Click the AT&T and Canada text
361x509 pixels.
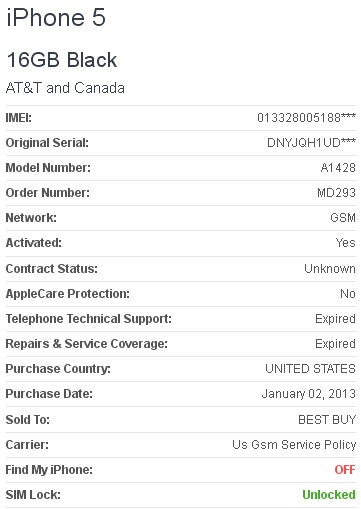(65, 88)
